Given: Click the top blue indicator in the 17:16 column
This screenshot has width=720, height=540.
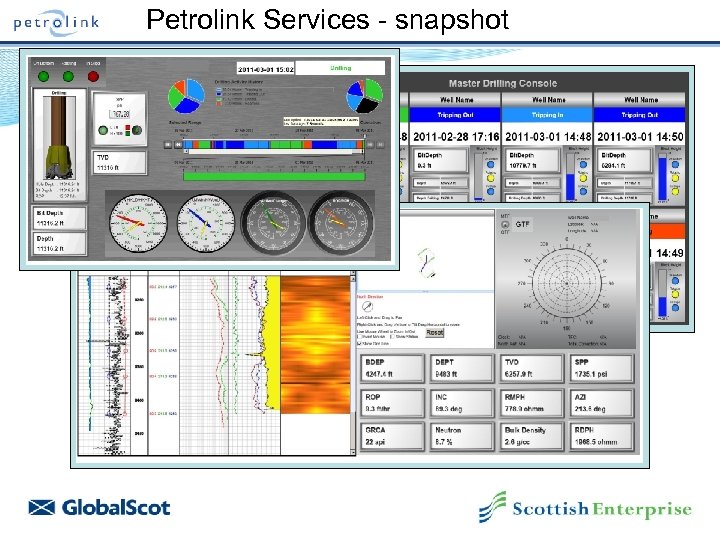Looking at the screenshot, I should click(491, 164).
